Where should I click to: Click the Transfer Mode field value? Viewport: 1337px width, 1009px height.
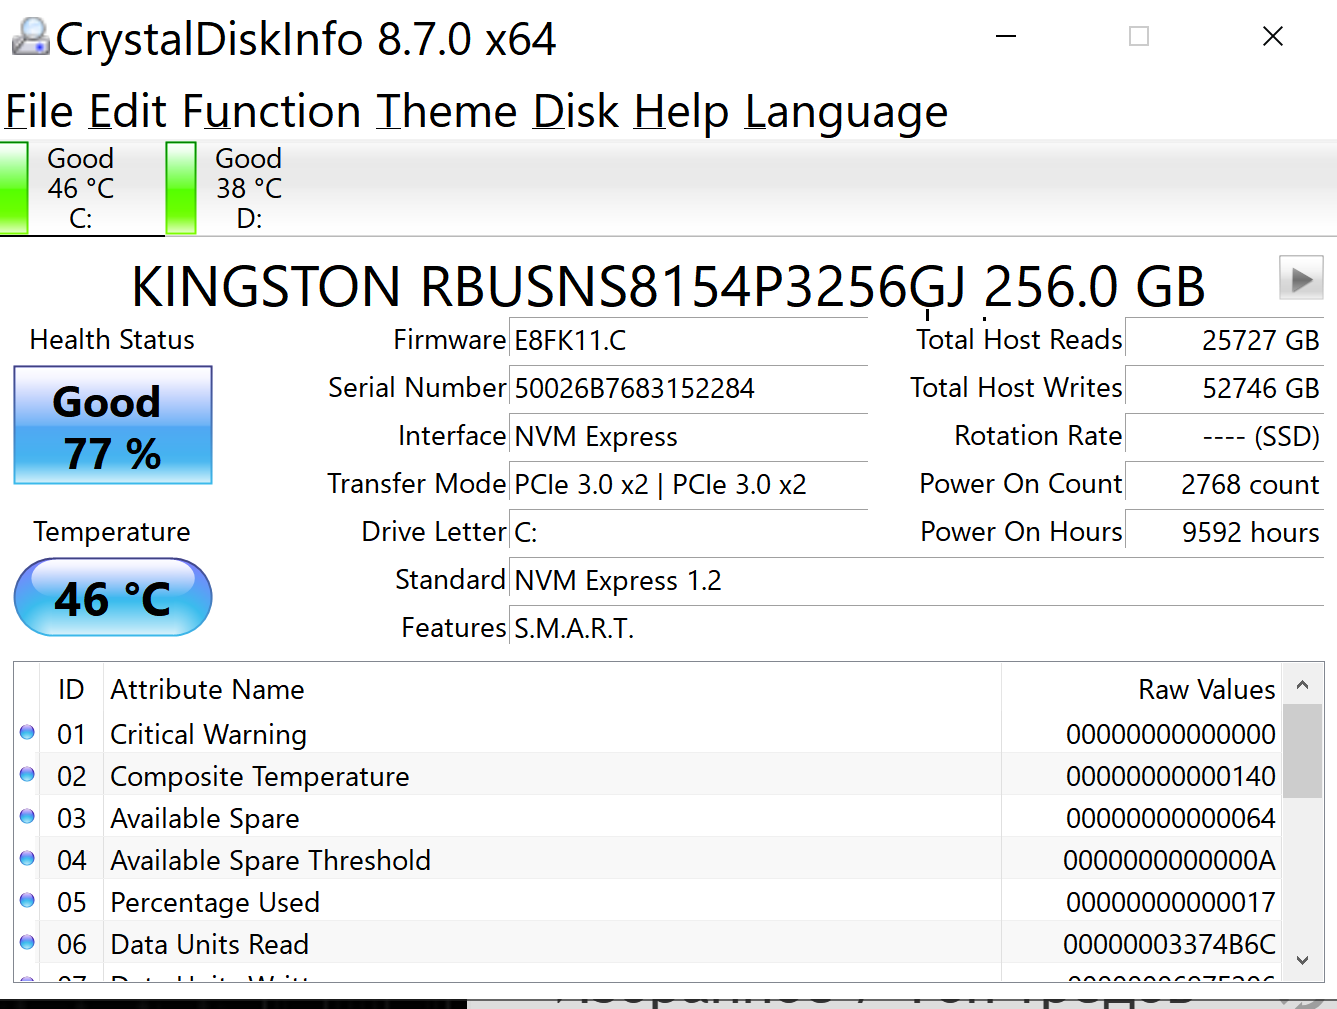(689, 484)
